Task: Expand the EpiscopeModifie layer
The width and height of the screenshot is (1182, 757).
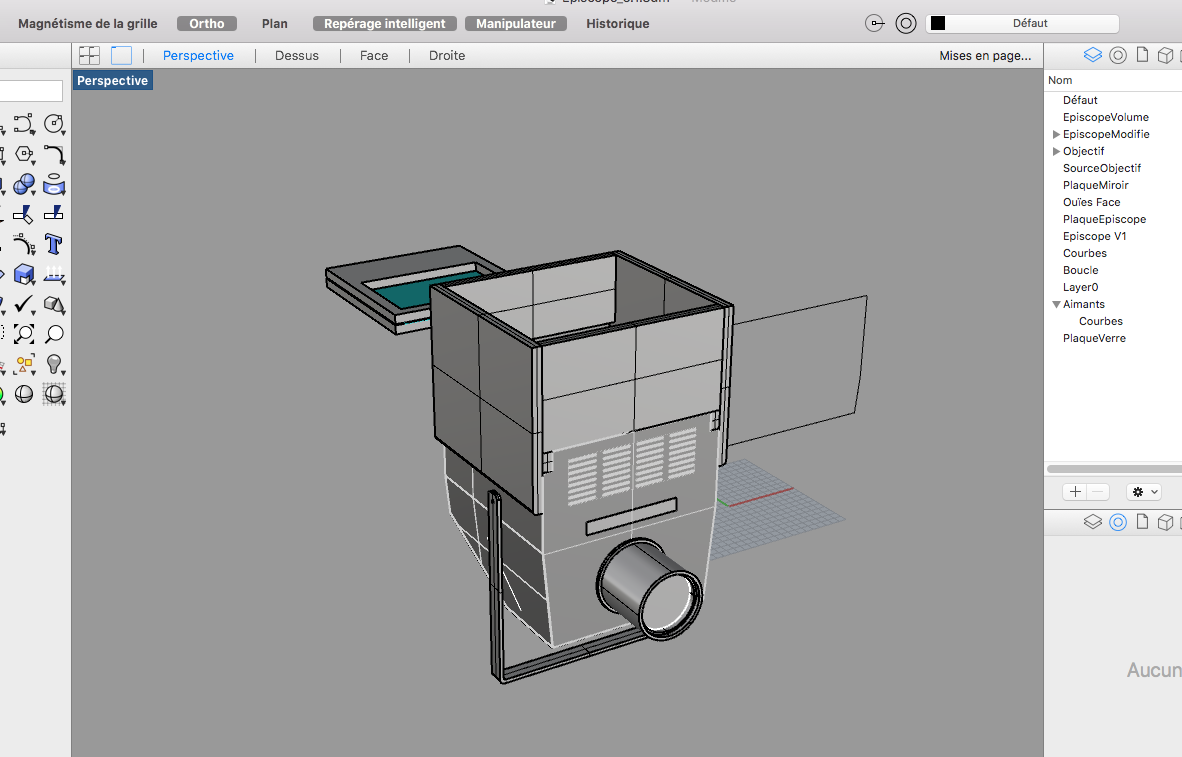Action: click(1056, 134)
